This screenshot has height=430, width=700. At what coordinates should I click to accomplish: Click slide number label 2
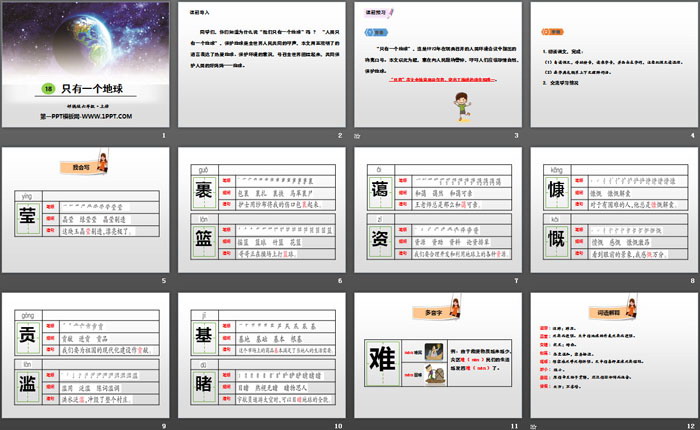[x=340, y=135]
